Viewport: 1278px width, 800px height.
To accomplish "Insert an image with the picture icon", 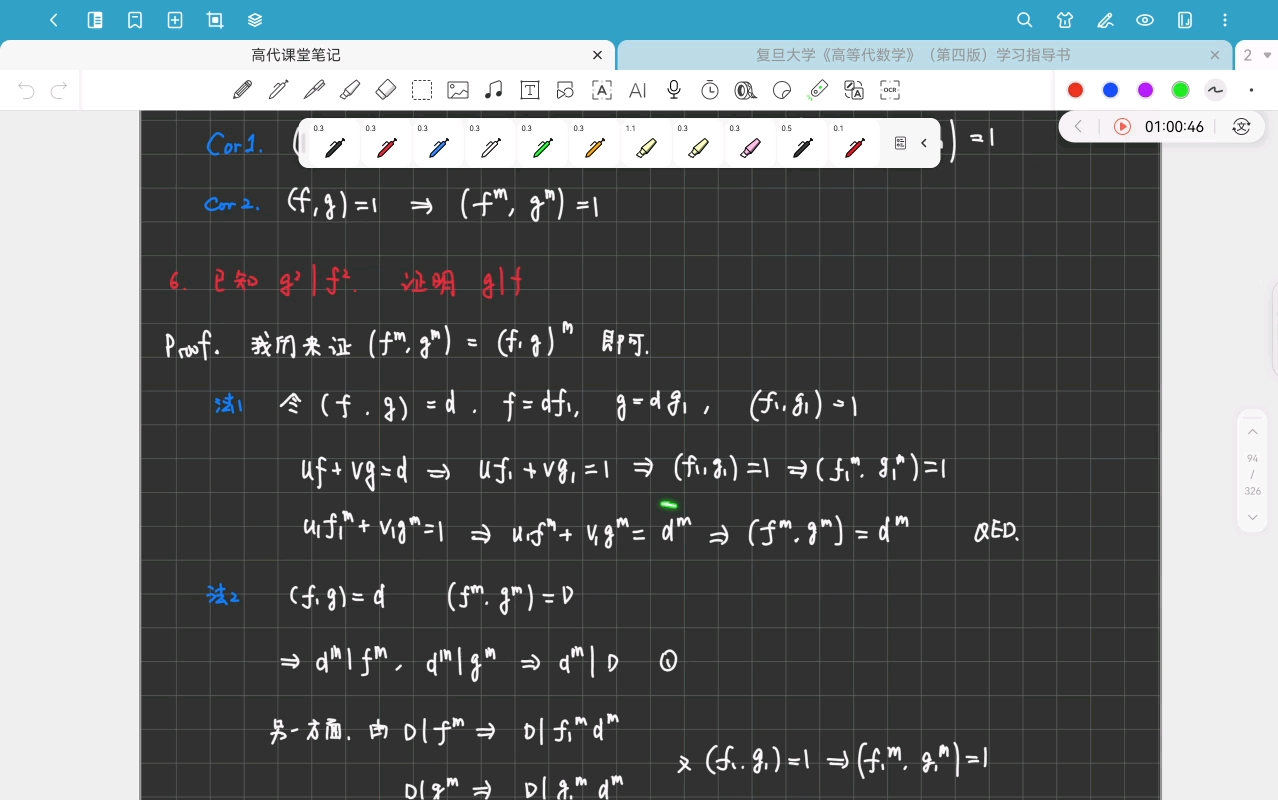I will click(x=458, y=90).
